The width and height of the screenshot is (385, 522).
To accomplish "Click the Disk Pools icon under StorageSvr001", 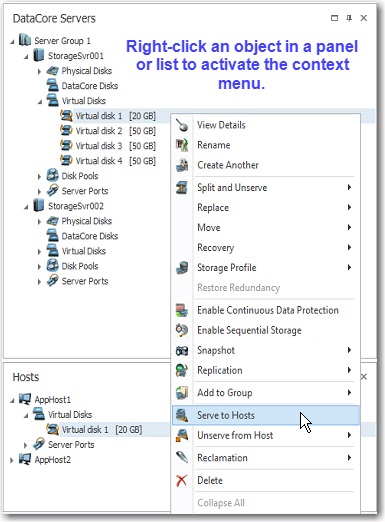I will (52, 176).
